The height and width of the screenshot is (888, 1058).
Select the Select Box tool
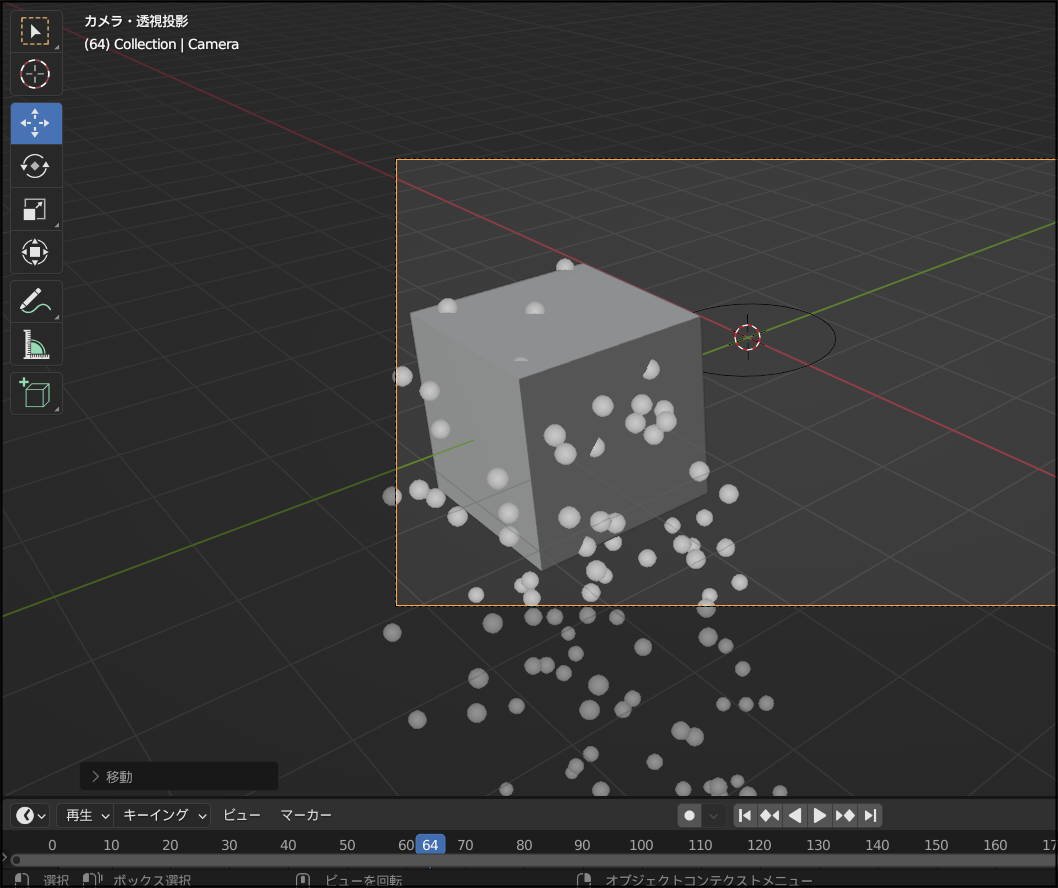pos(36,31)
